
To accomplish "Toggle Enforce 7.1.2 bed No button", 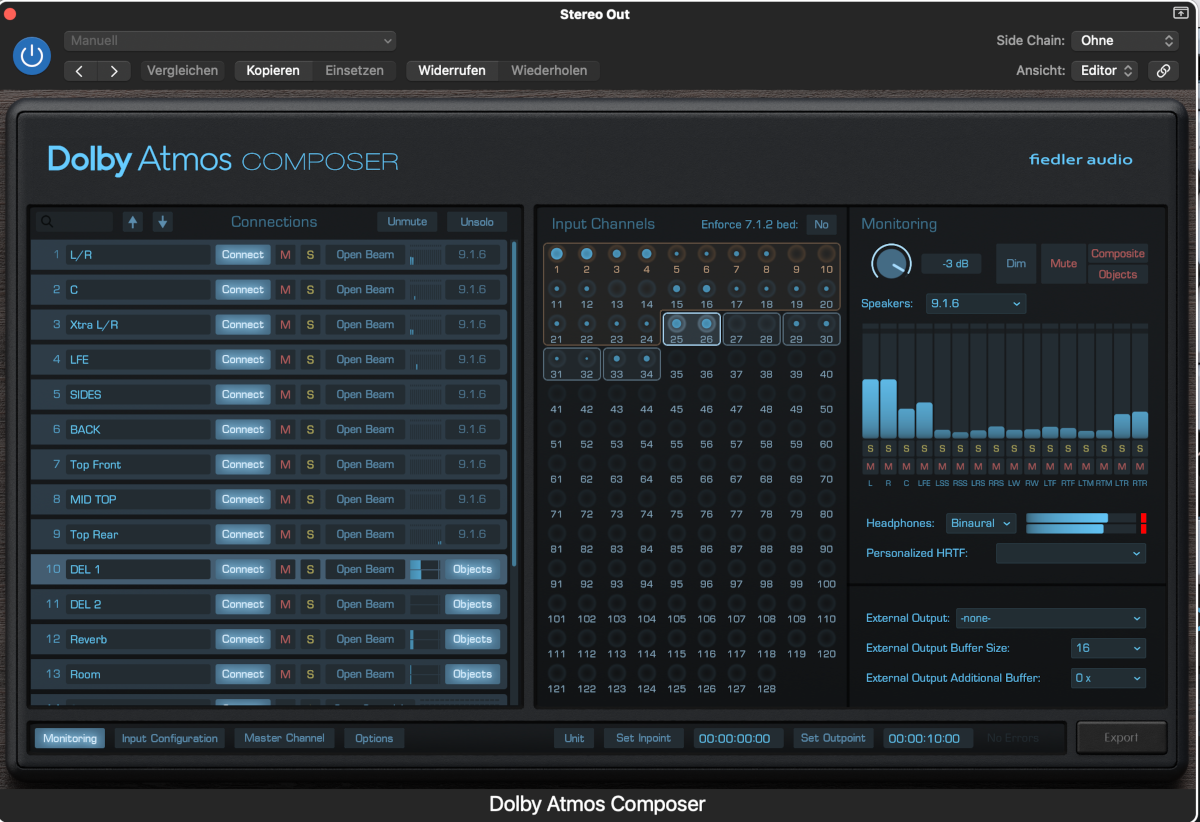I will 821,225.
